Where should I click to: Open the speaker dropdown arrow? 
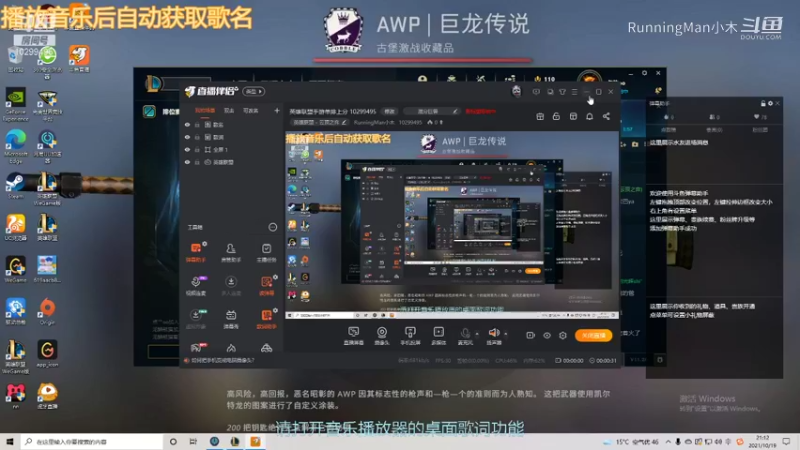tap(506, 334)
